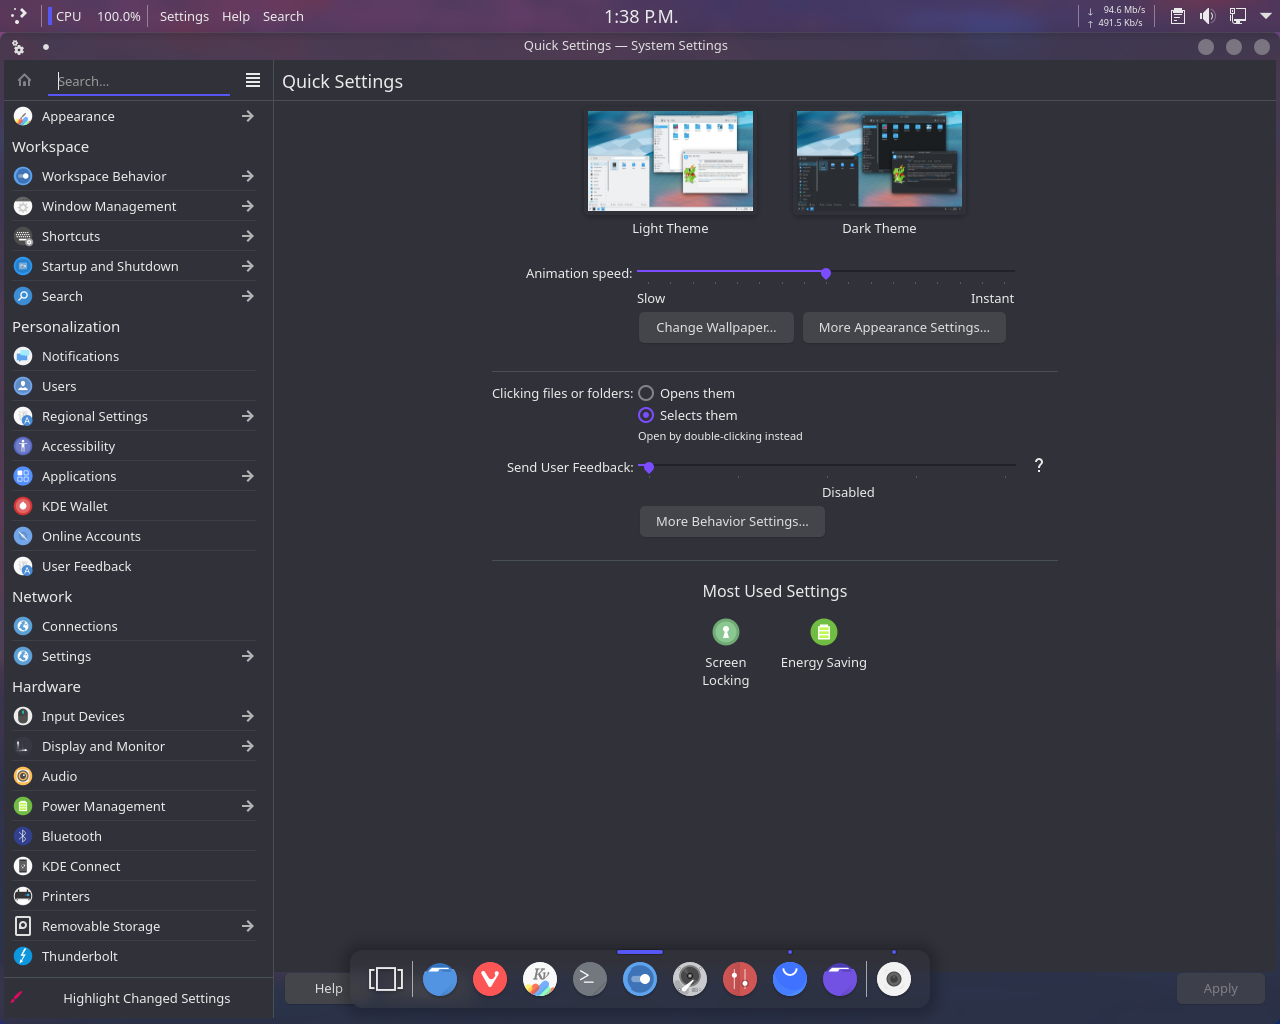
Task: Expand Regional Settings arrow
Action: [248, 416]
